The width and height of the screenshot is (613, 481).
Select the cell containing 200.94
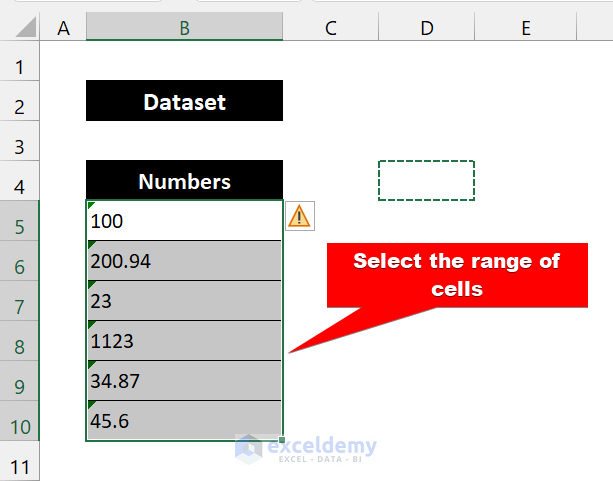click(185, 261)
